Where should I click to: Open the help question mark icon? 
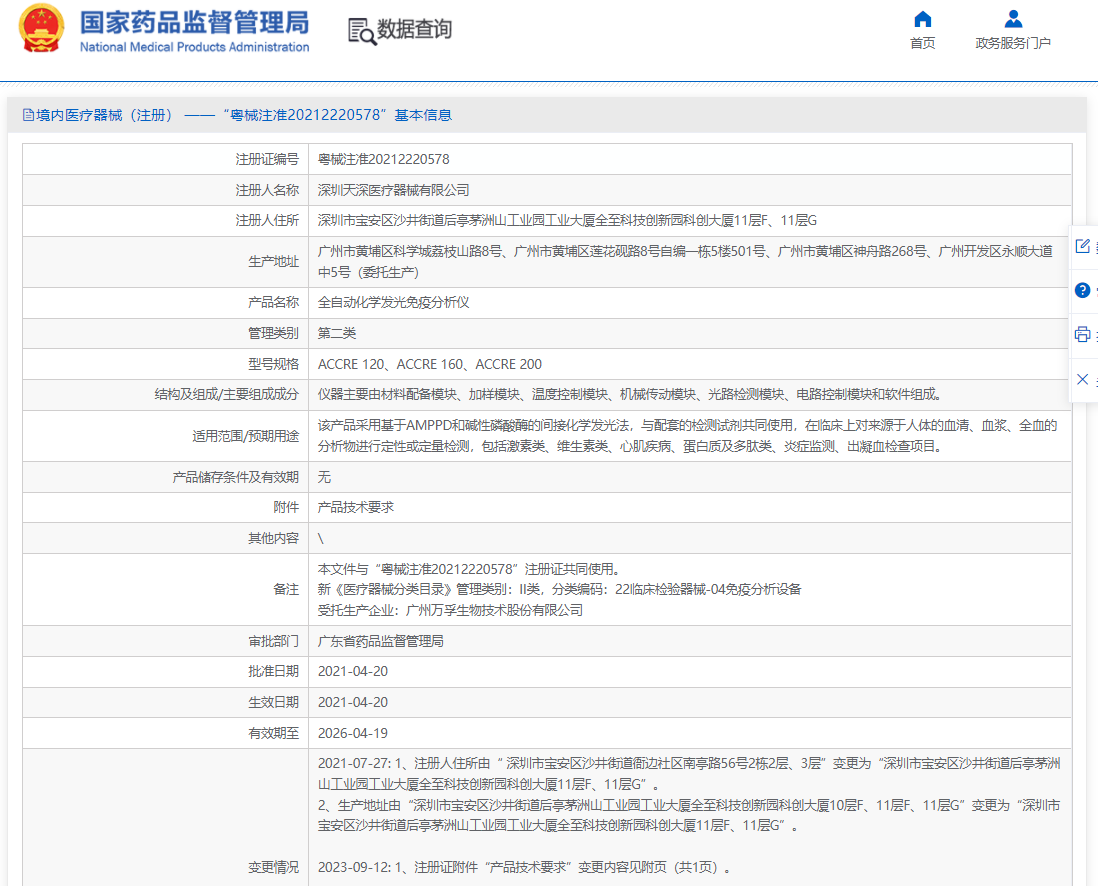point(1082,290)
